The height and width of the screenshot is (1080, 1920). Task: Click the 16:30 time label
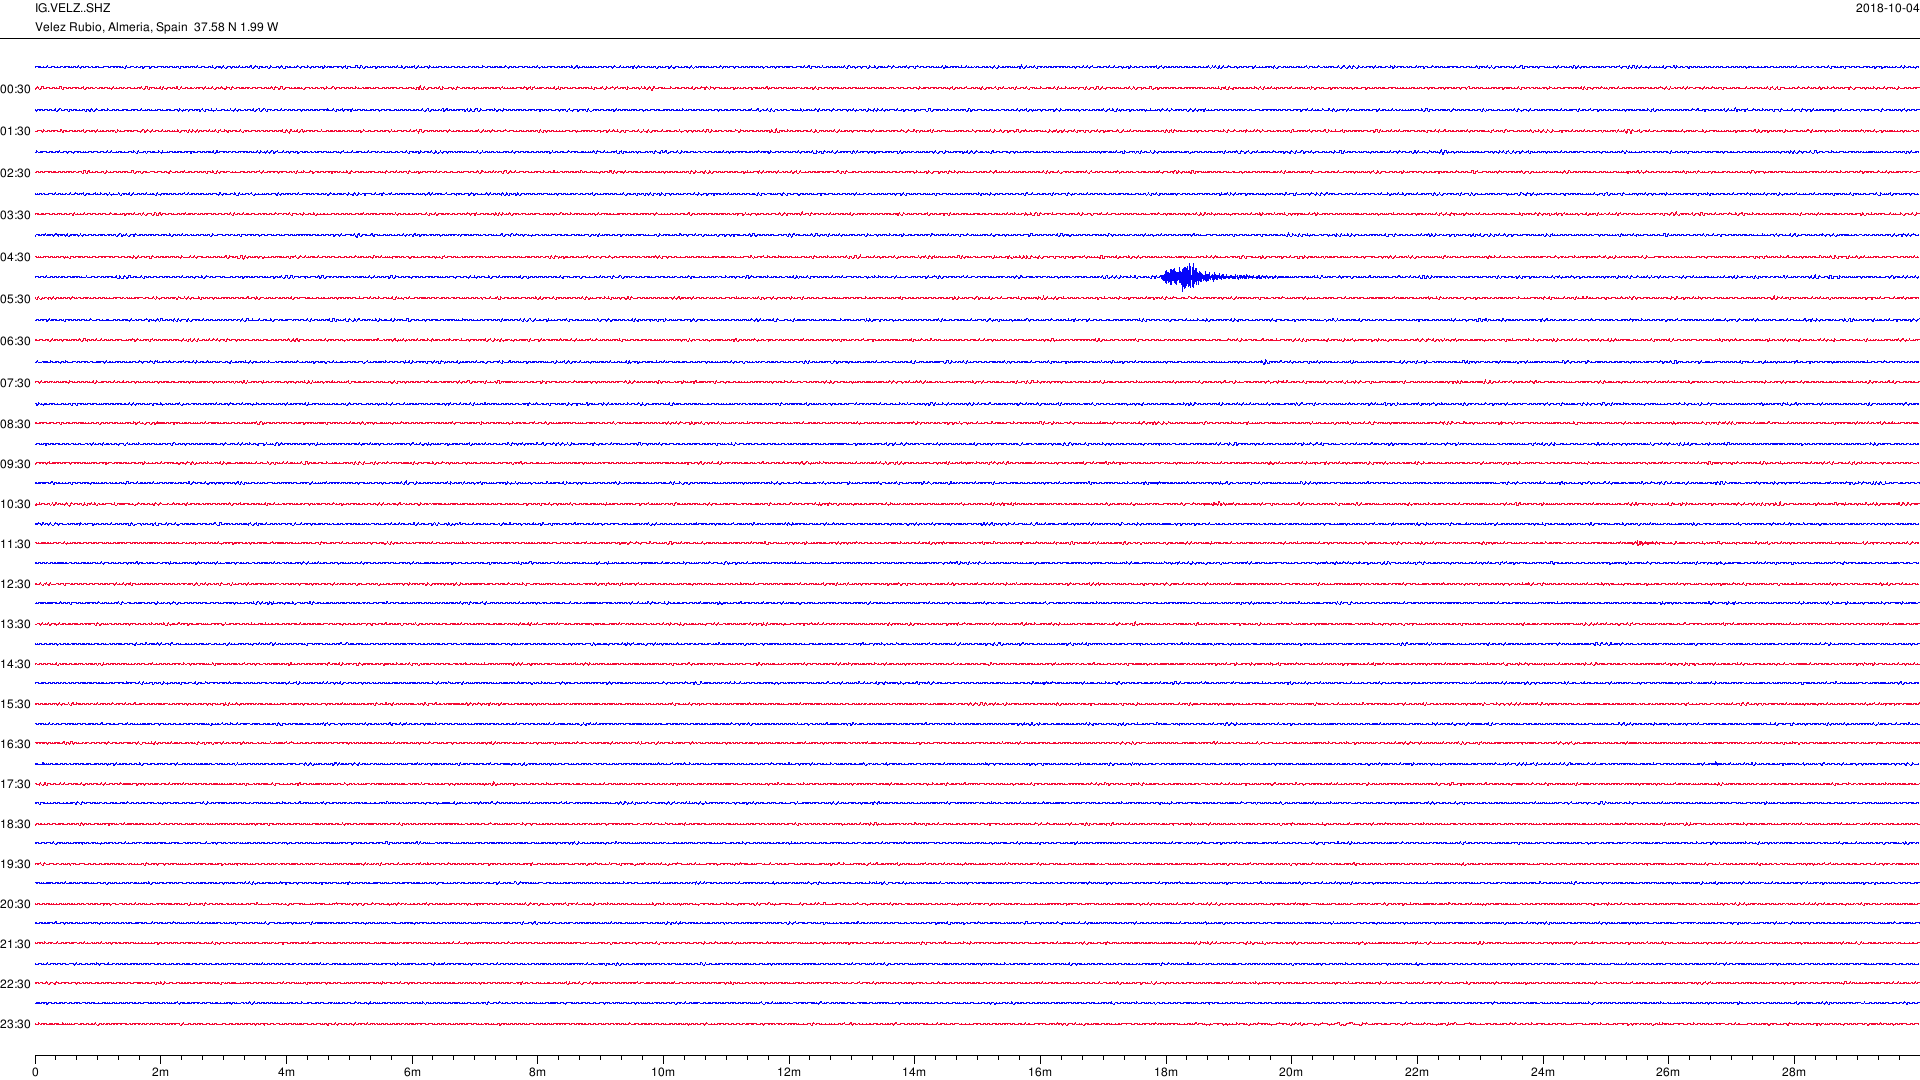point(15,745)
